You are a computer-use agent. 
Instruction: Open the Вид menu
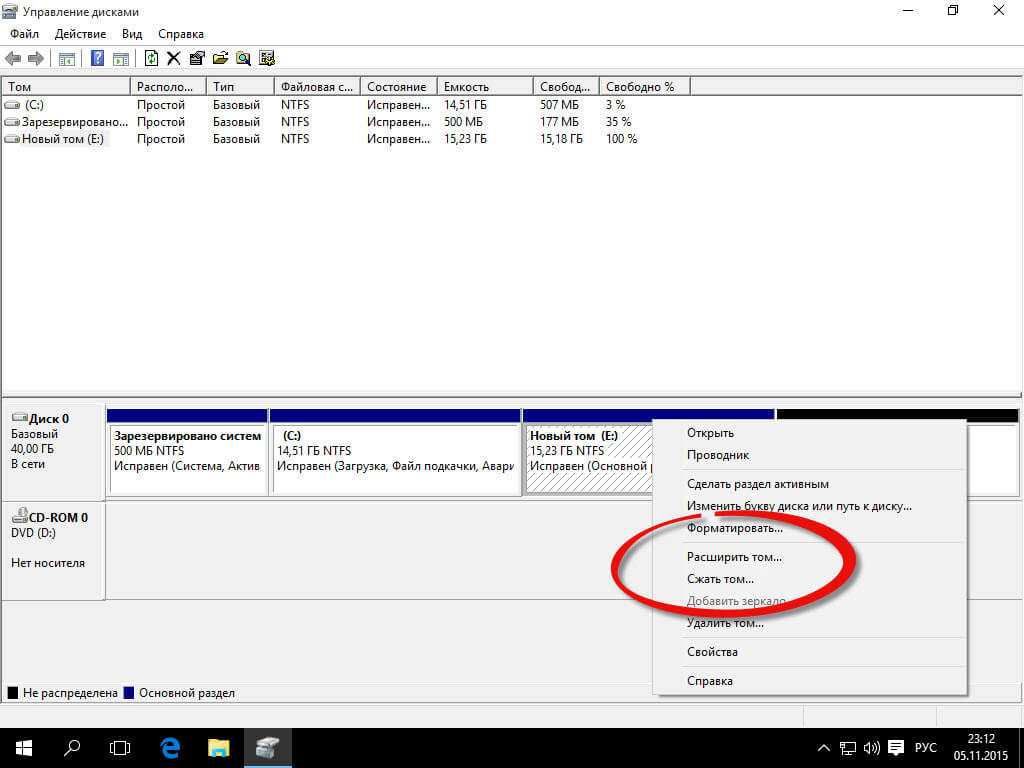pyautogui.click(x=131, y=34)
